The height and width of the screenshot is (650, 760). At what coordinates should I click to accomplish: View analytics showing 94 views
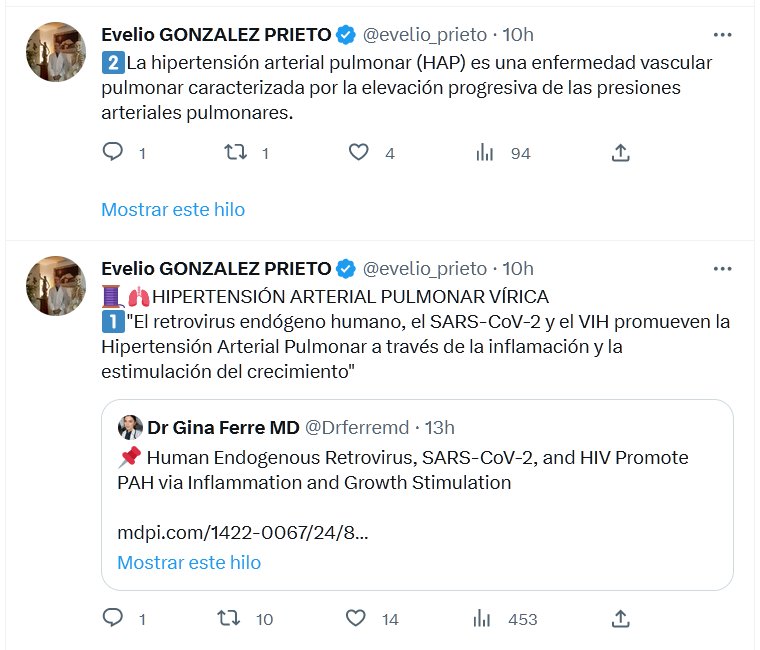click(486, 152)
